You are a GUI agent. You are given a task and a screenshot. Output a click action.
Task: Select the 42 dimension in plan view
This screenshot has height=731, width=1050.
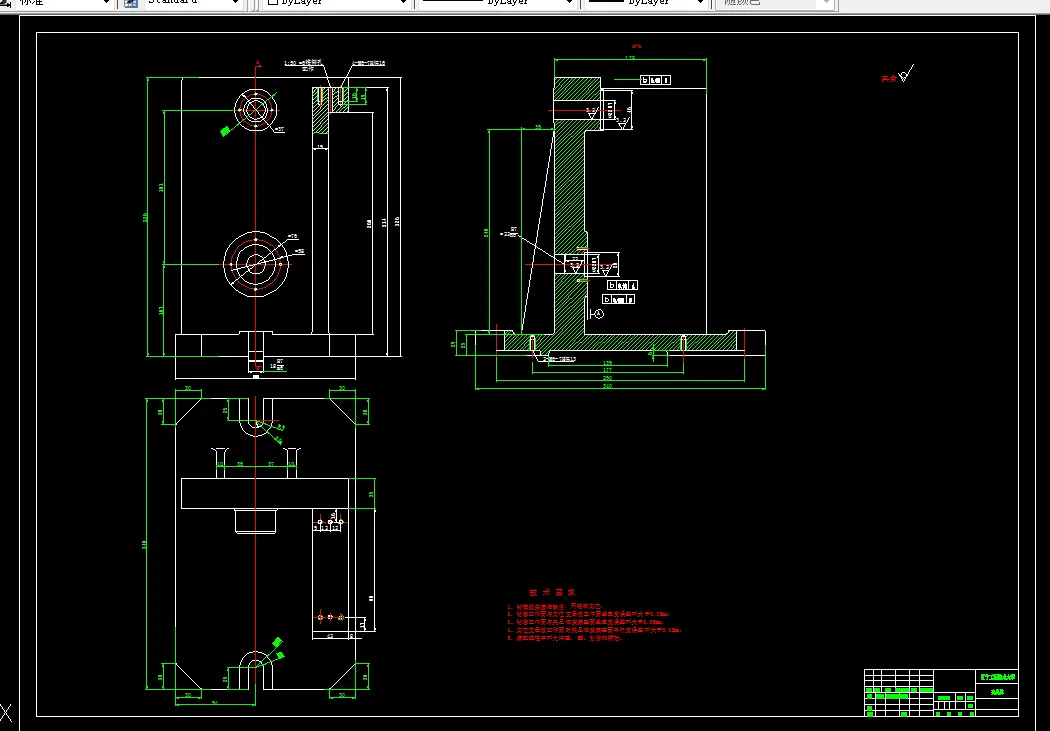click(330, 636)
